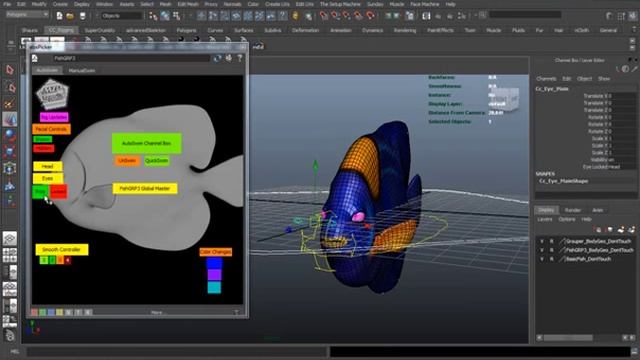Toggle R reference for Grouper_BodyGeo_DontTouch layer
Screen dimensions: 640x360
tap(551, 241)
